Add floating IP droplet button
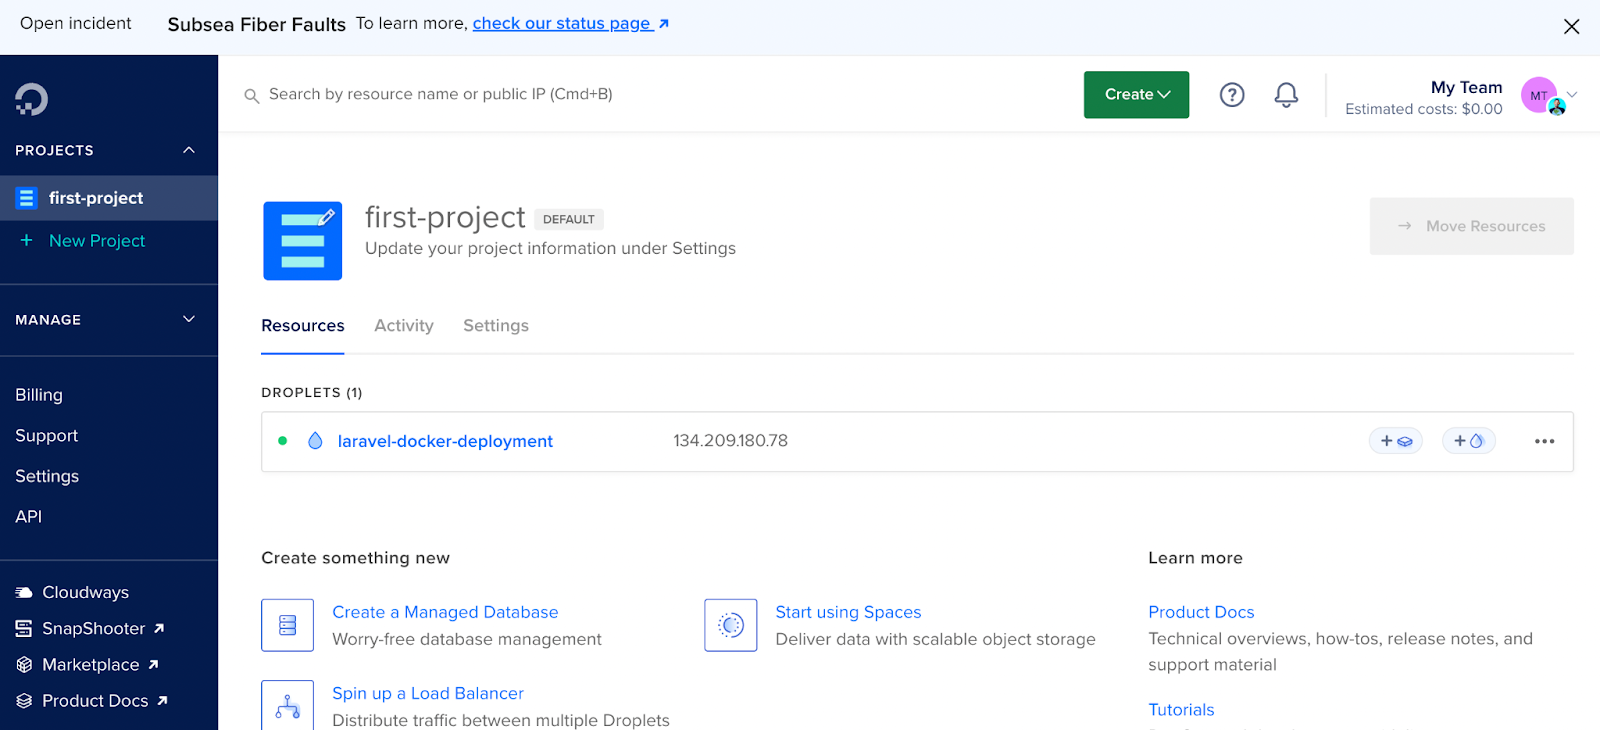This screenshot has width=1600, height=730. pyautogui.click(x=1469, y=441)
